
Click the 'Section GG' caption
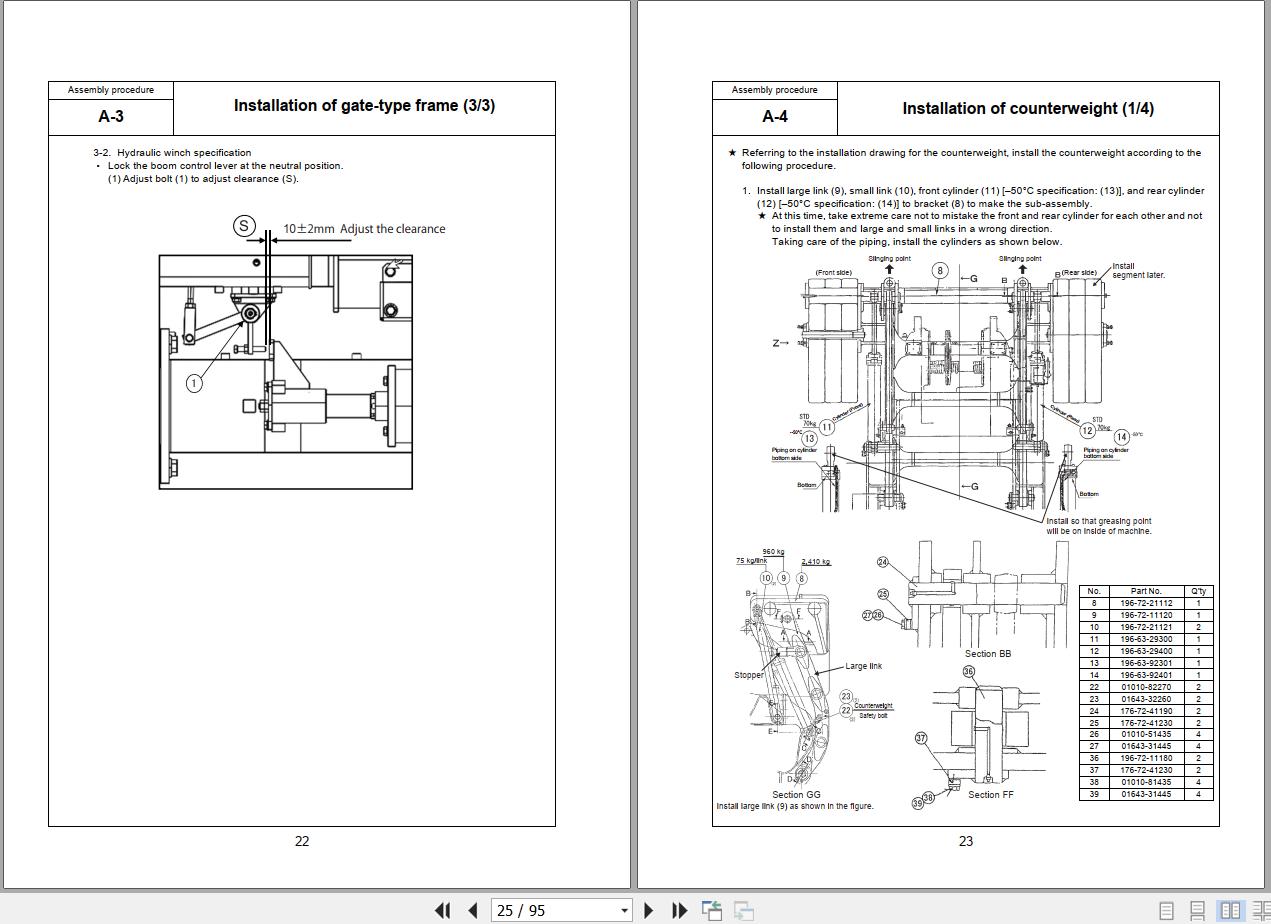click(x=796, y=795)
